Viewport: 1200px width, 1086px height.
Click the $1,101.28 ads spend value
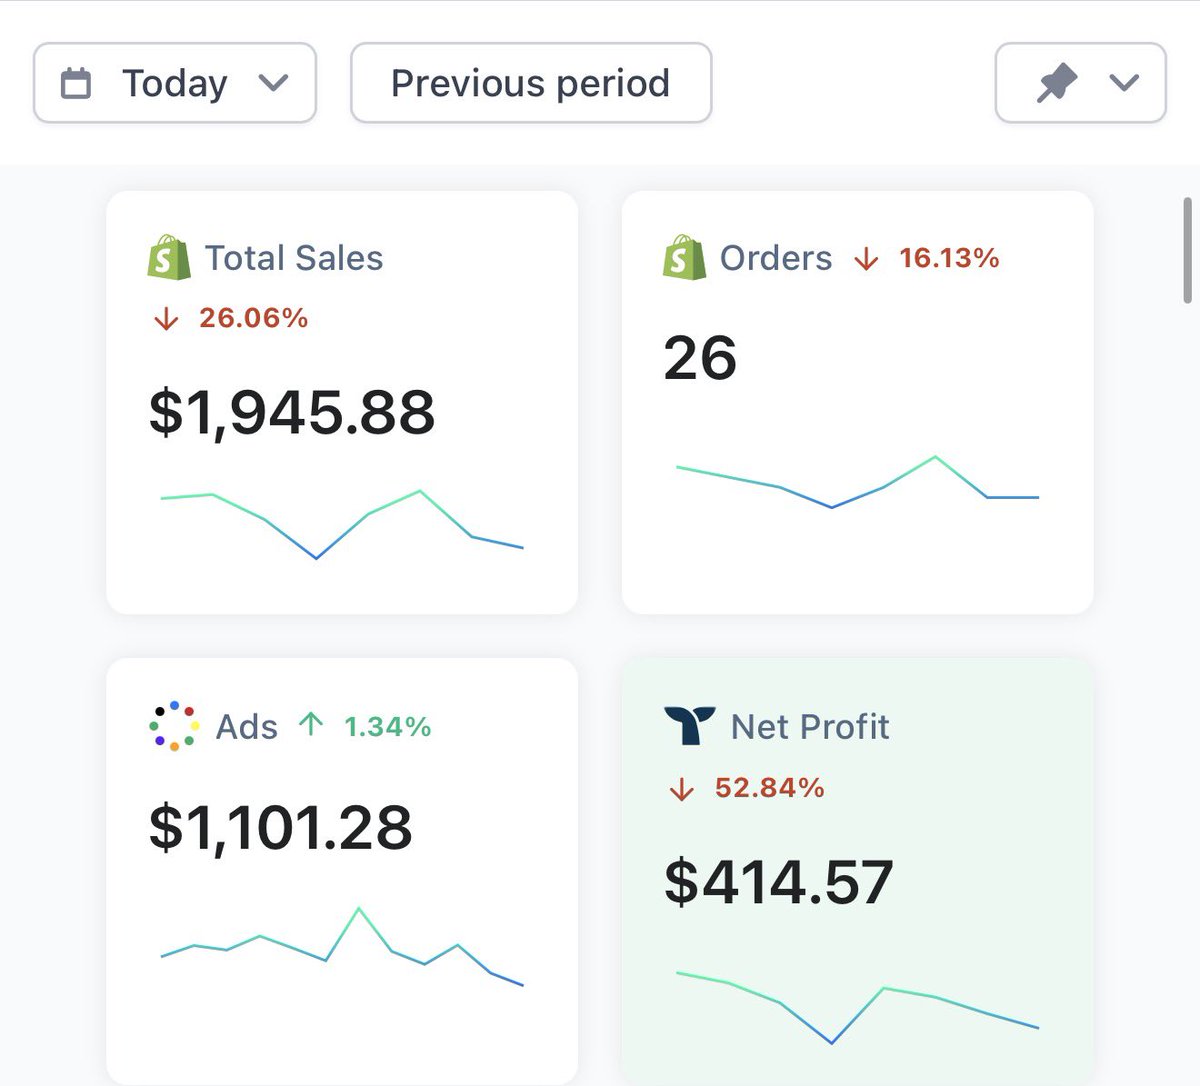click(280, 828)
